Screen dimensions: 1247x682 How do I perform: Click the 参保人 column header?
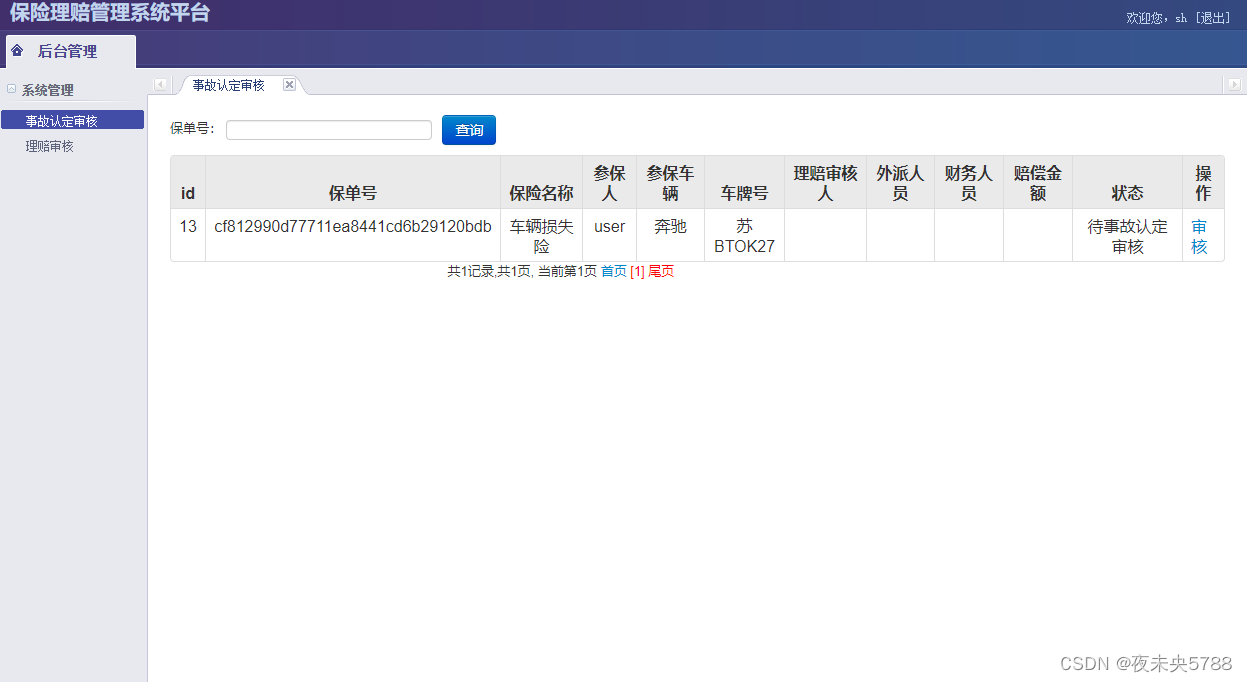click(609, 182)
